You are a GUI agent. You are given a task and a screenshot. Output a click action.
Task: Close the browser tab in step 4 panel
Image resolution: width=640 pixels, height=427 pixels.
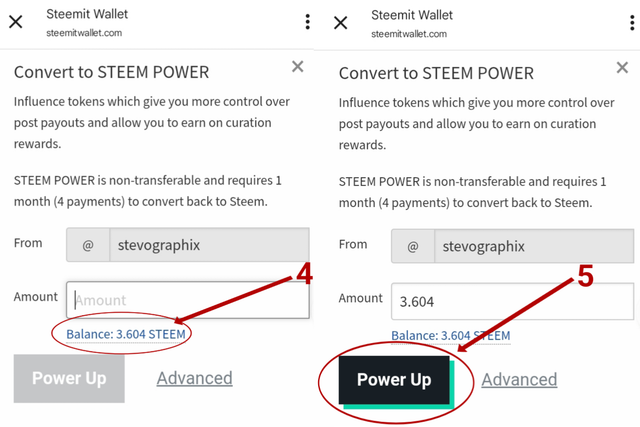tap(16, 22)
